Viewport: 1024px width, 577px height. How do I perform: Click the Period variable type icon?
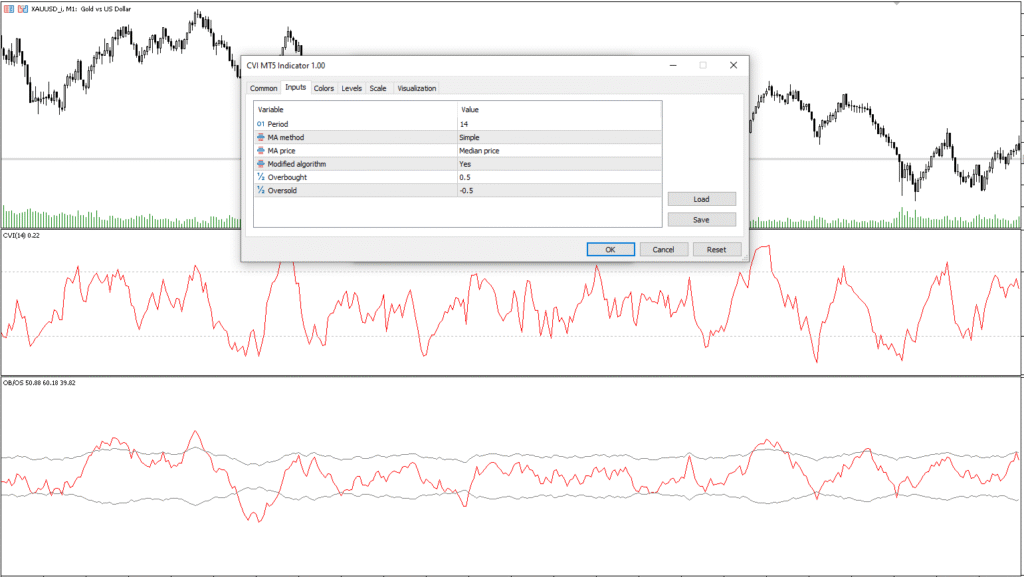[261, 124]
